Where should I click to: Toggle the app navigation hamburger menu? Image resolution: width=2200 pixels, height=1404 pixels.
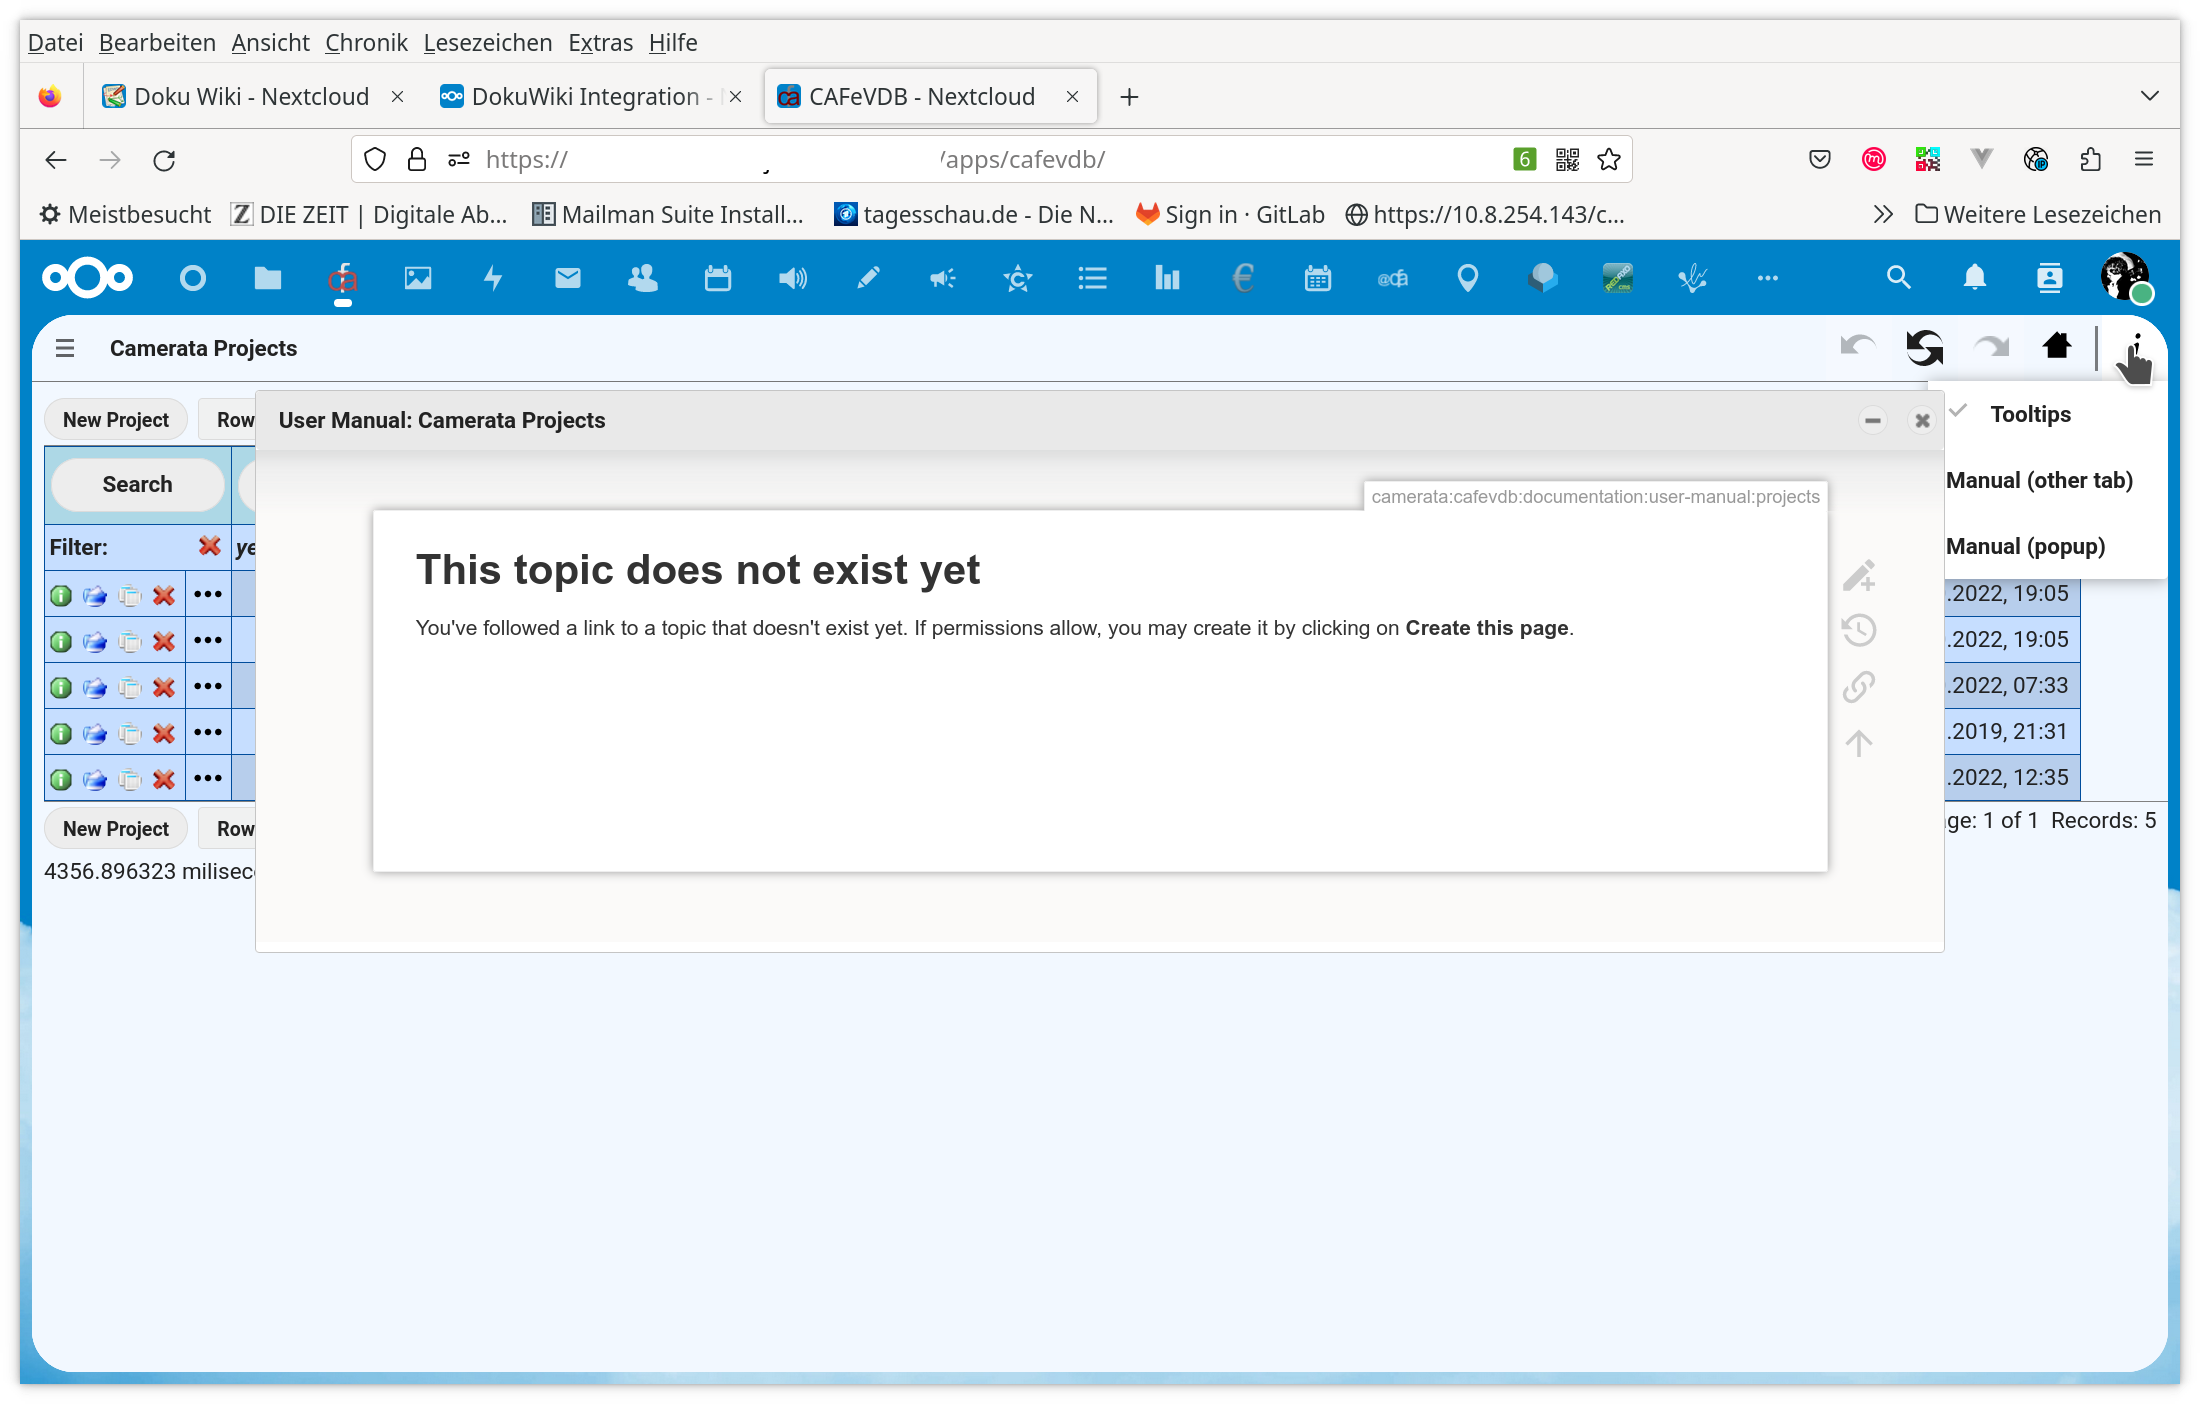[x=65, y=348]
